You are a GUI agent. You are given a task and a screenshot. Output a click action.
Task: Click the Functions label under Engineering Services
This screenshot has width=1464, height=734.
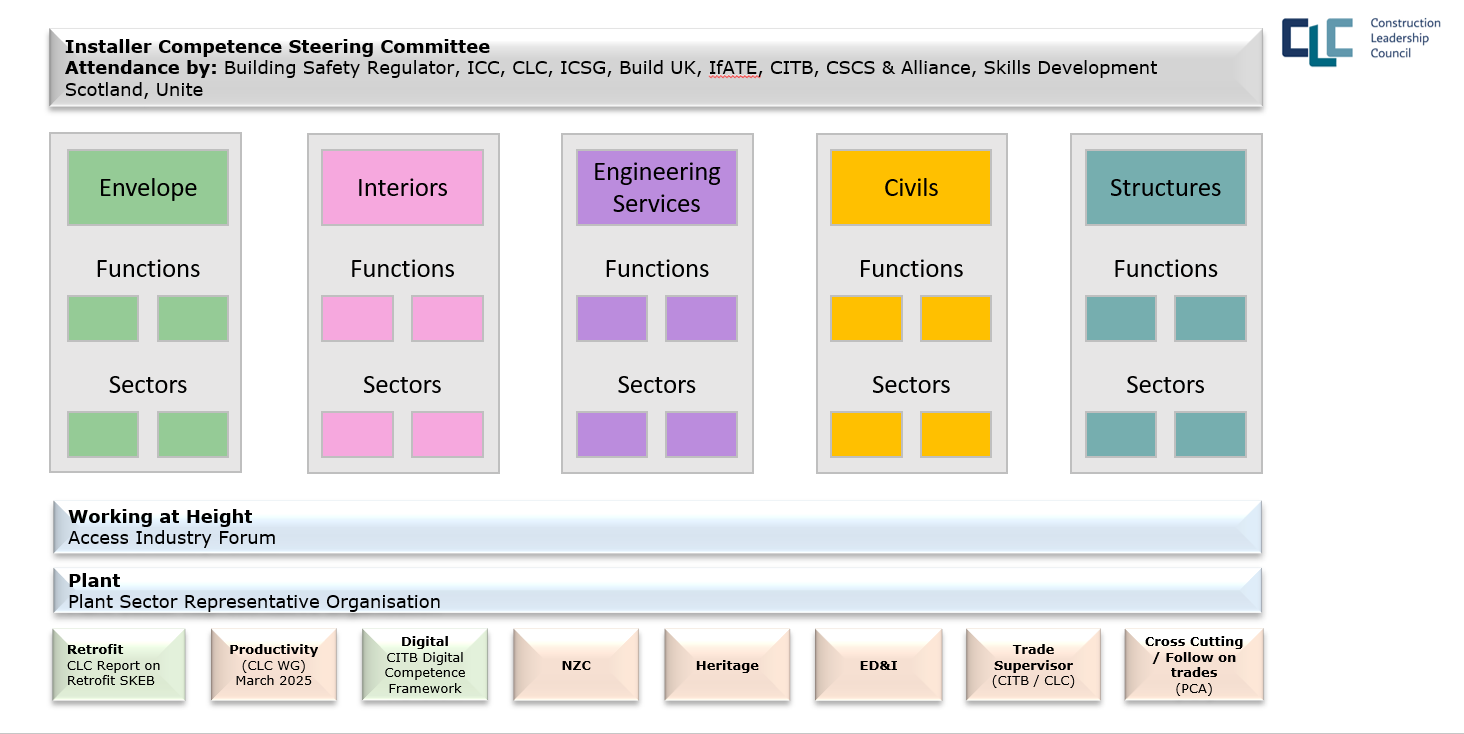(657, 269)
